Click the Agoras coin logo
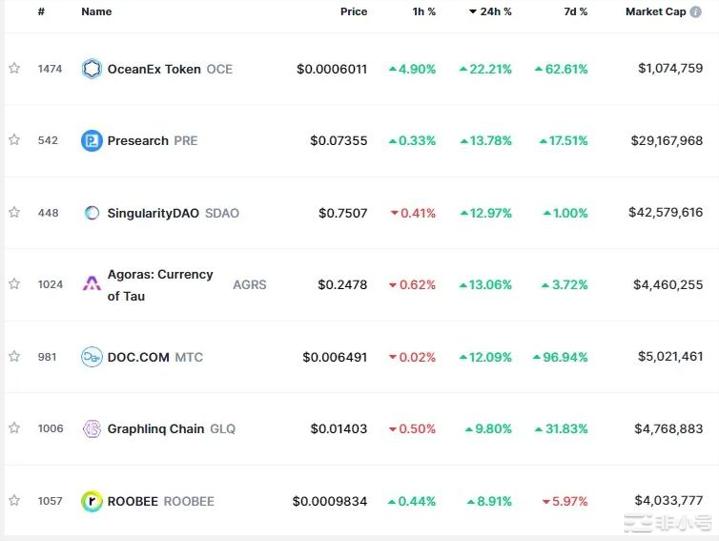Viewport: 719px width, 541px height. coord(92,284)
